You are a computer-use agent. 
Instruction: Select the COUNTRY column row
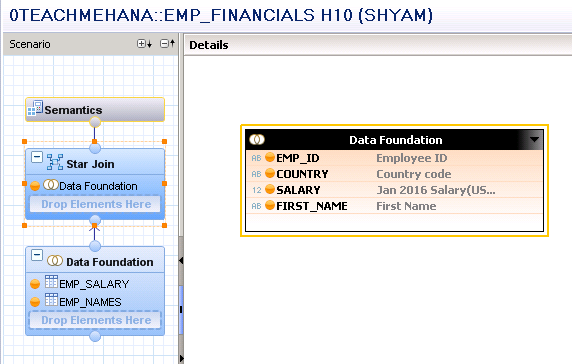pyautogui.click(x=394, y=174)
